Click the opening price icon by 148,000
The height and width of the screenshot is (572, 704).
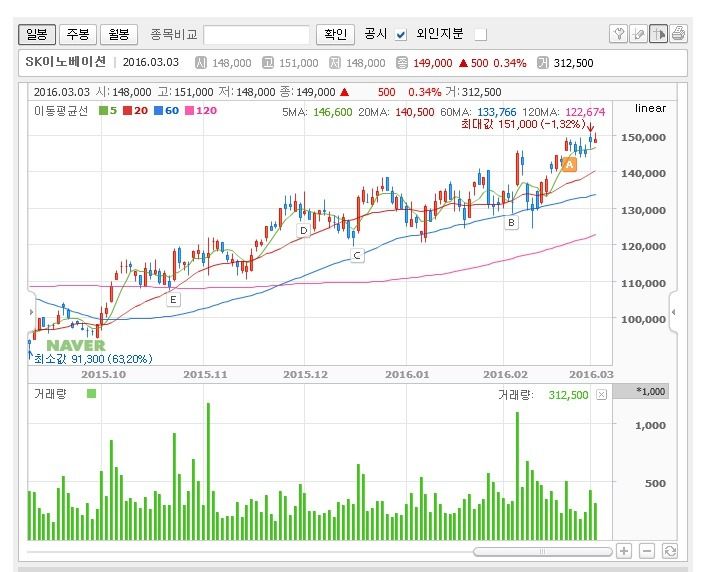201,63
